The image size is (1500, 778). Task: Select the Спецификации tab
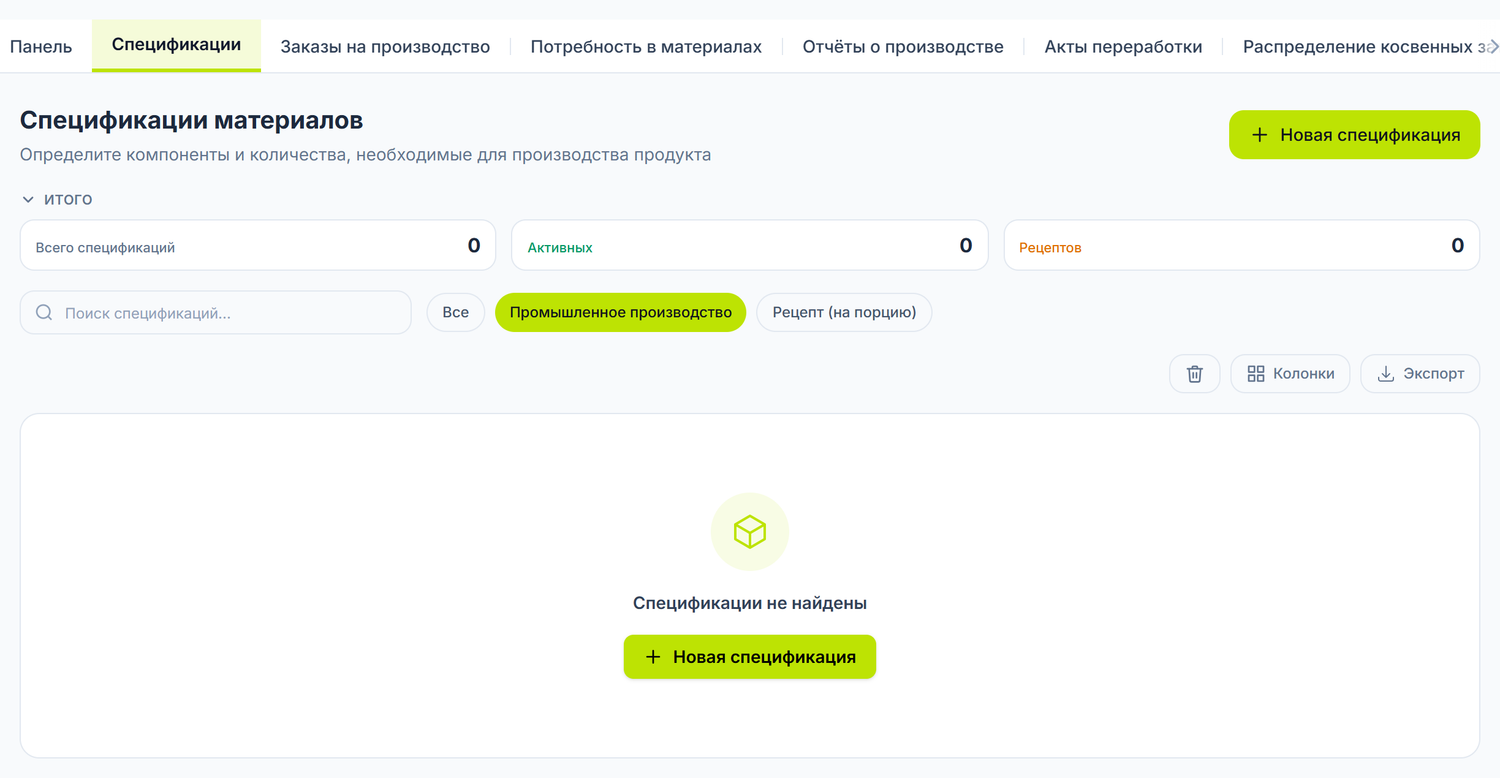(x=176, y=45)
